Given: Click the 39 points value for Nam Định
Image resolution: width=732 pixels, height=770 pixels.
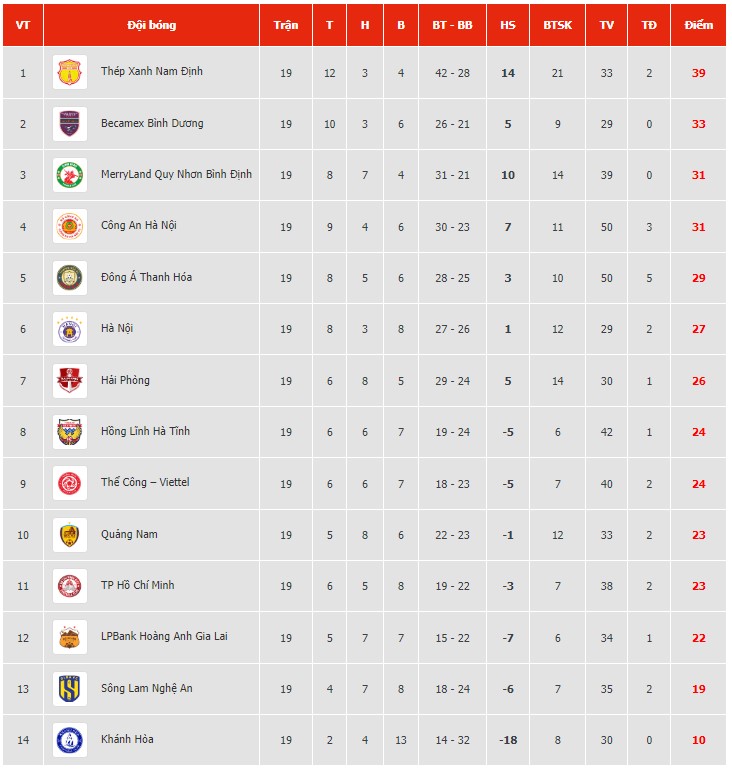Looking at the screenshot, I should coord(698,73).
